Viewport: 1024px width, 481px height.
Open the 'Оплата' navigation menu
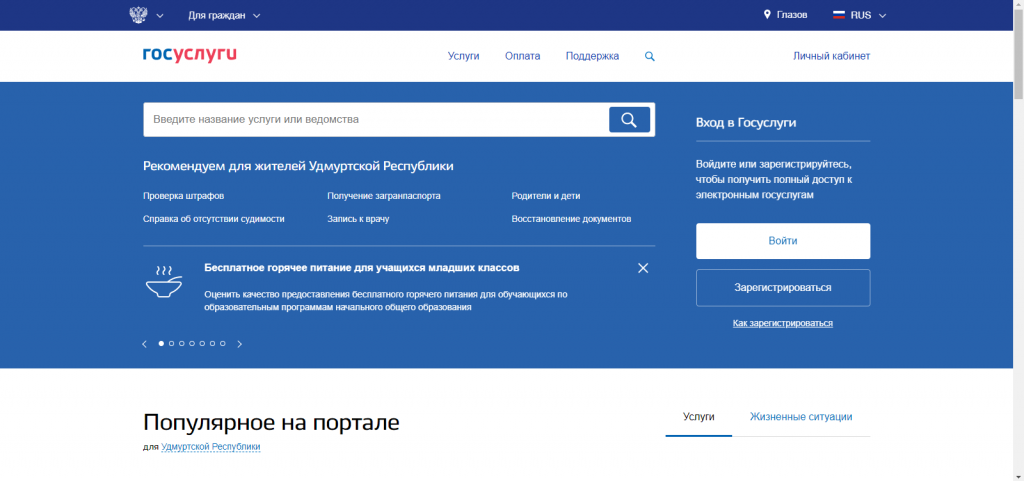click(x=522, y=56)
